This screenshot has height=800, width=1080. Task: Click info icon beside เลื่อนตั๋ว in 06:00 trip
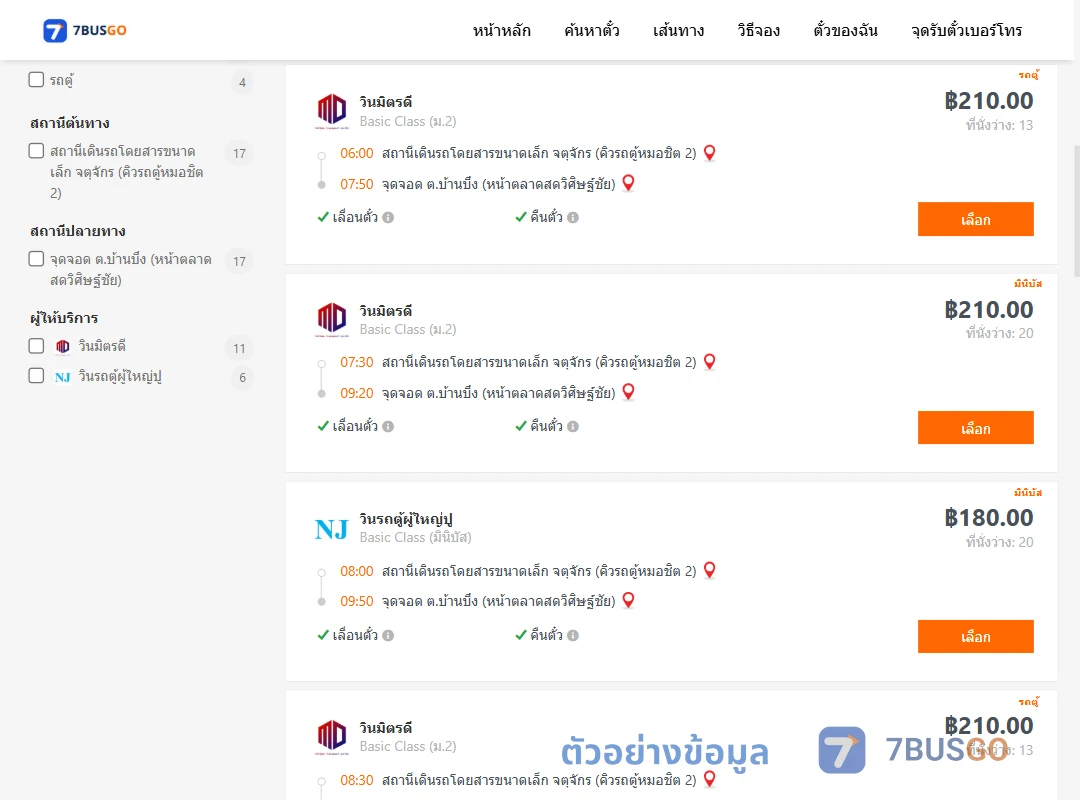click(388, 218)
